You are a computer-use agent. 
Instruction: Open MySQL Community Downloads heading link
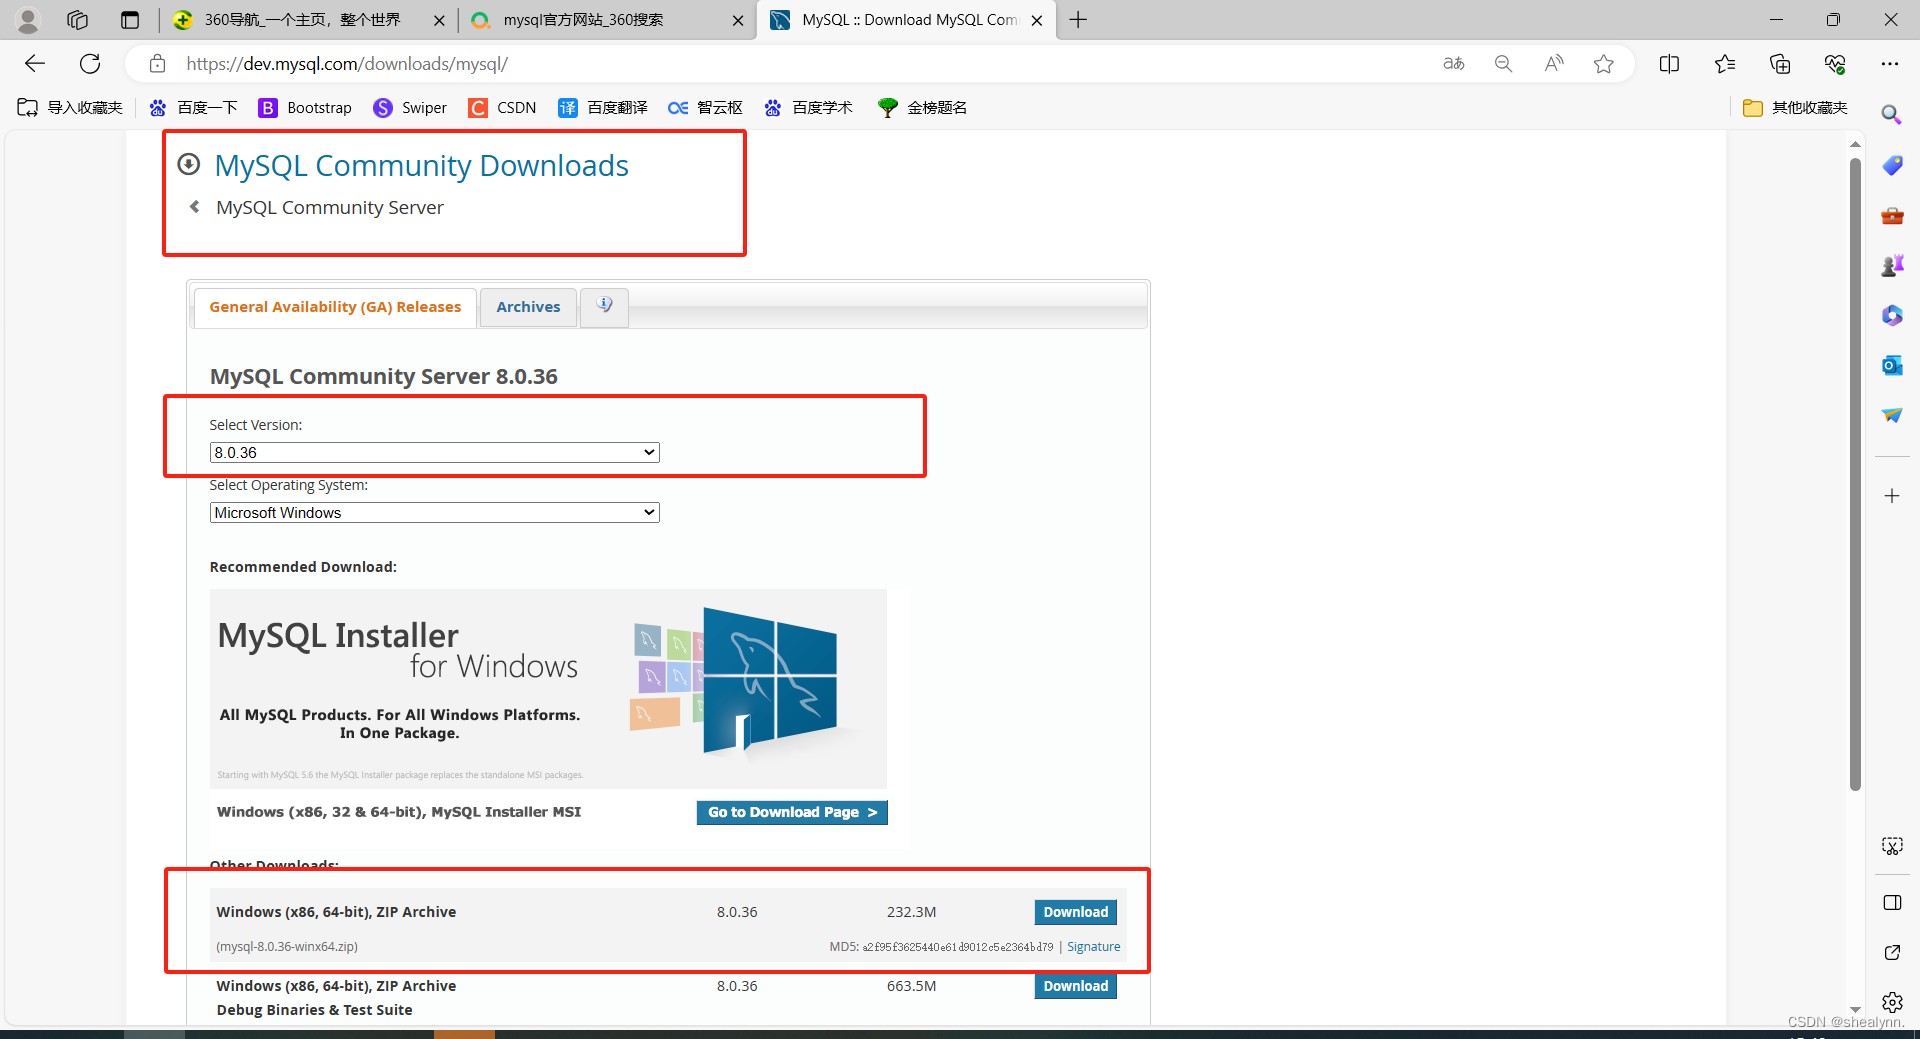coord(421,165)
